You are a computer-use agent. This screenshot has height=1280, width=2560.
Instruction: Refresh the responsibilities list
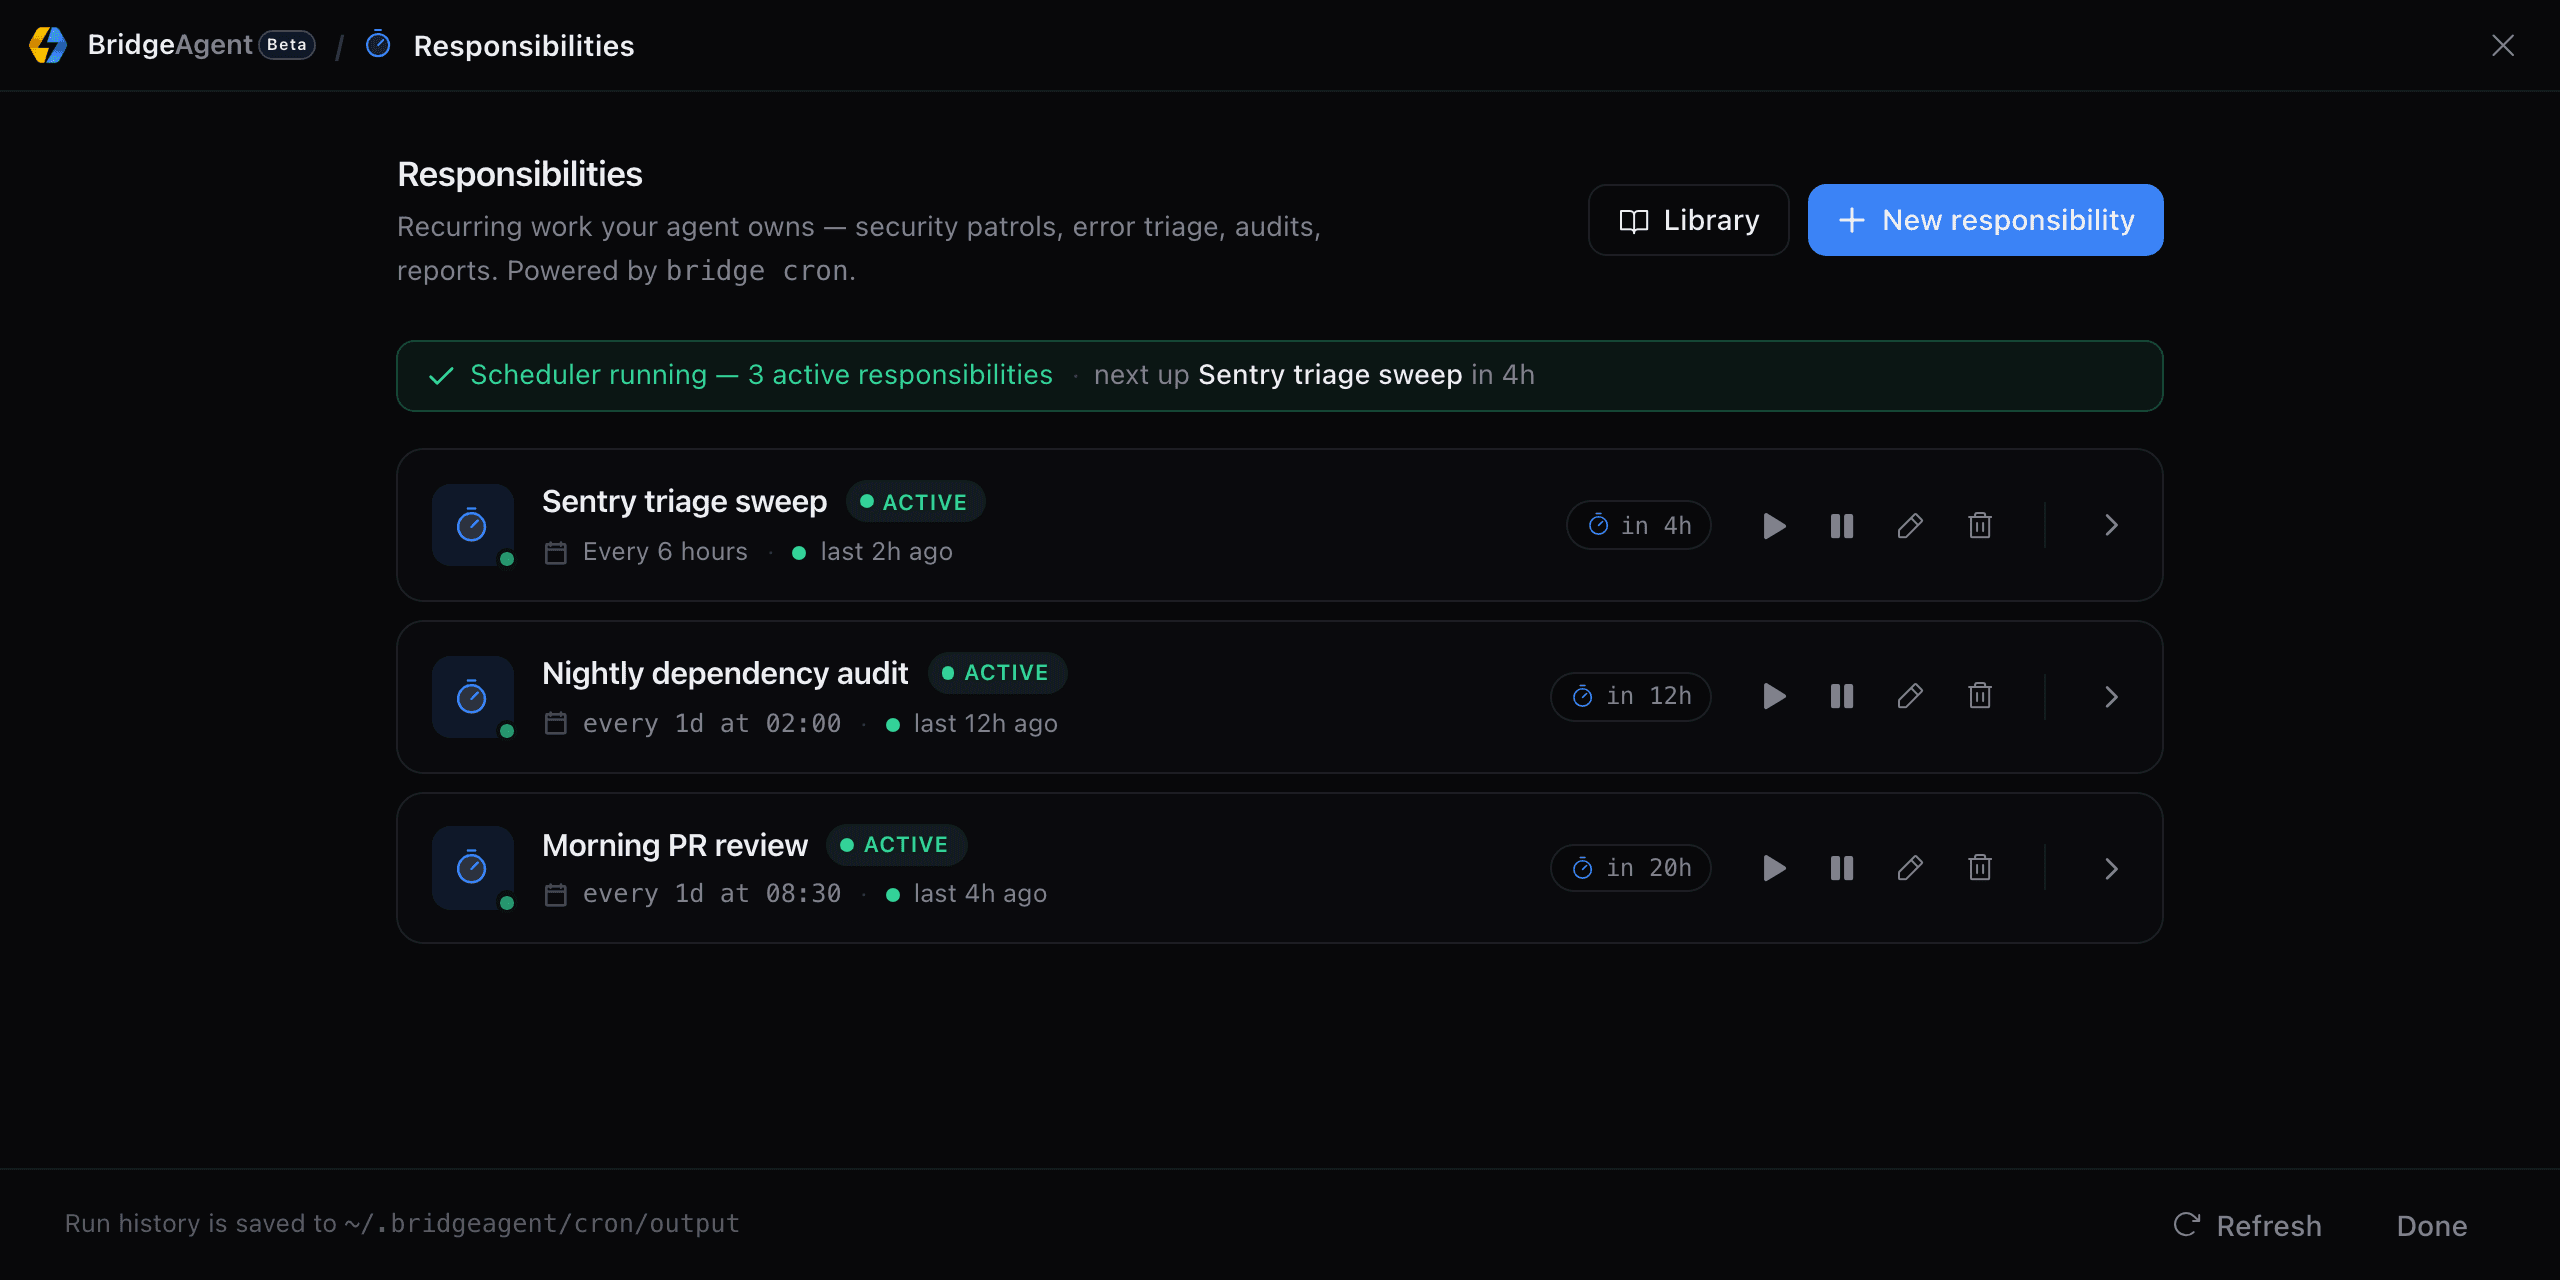[x=2248, y=1226]
